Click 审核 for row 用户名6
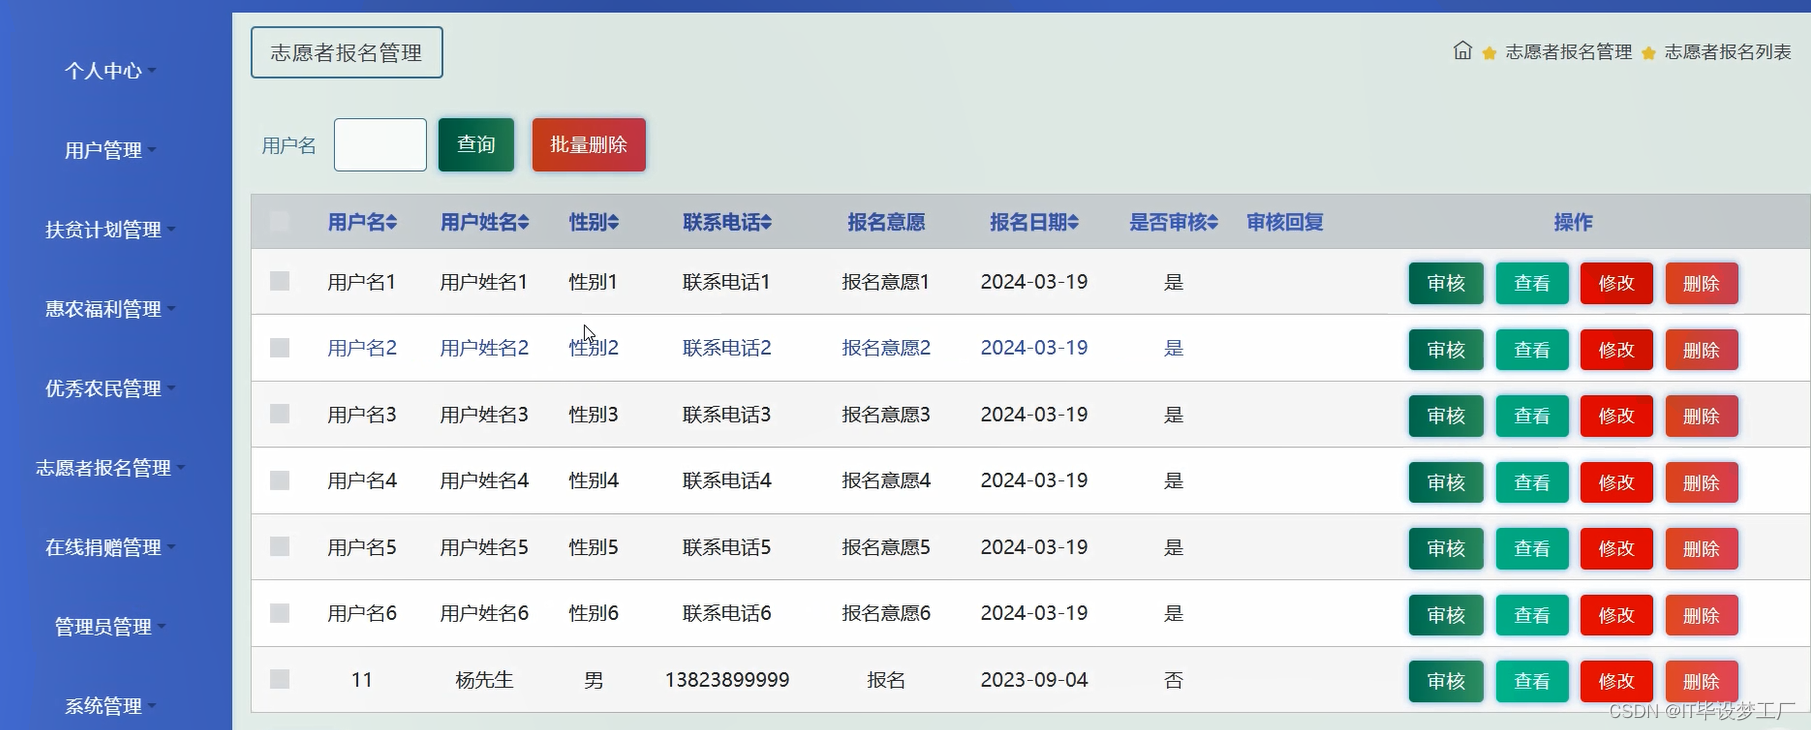Screen dimensions: 1811x730 (1446, 615)
